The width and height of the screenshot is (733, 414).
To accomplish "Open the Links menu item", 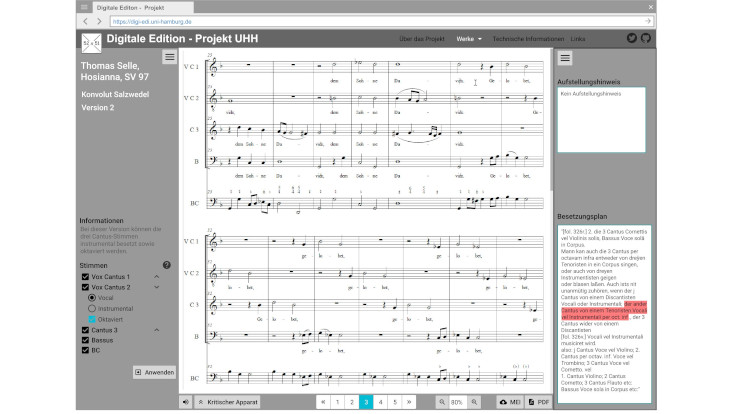I will (x=577, y=39).
